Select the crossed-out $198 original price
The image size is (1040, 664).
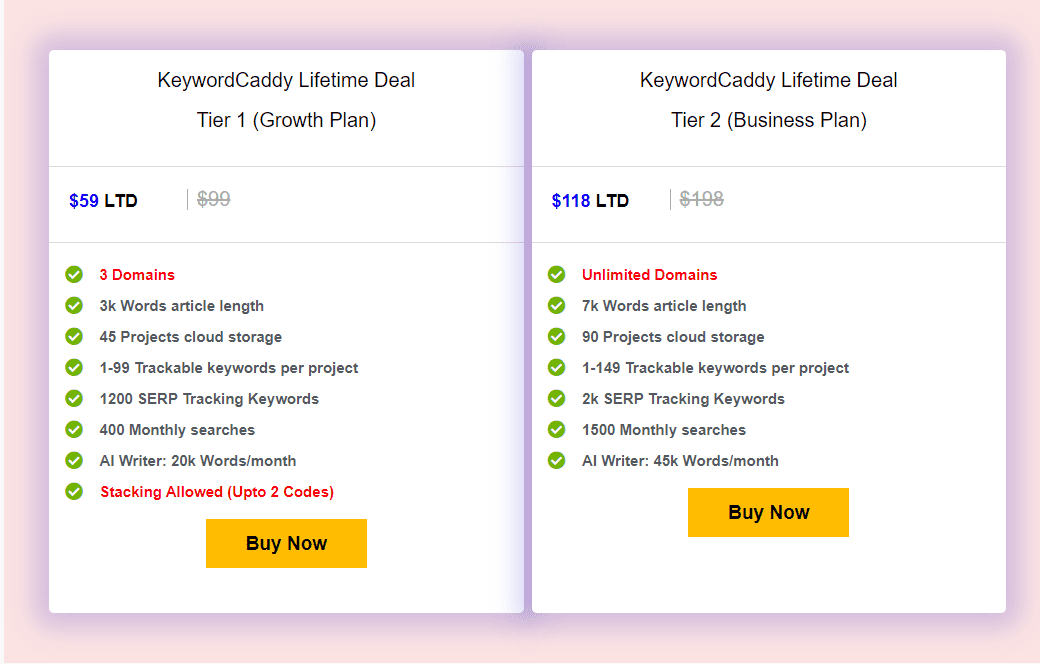701,199
